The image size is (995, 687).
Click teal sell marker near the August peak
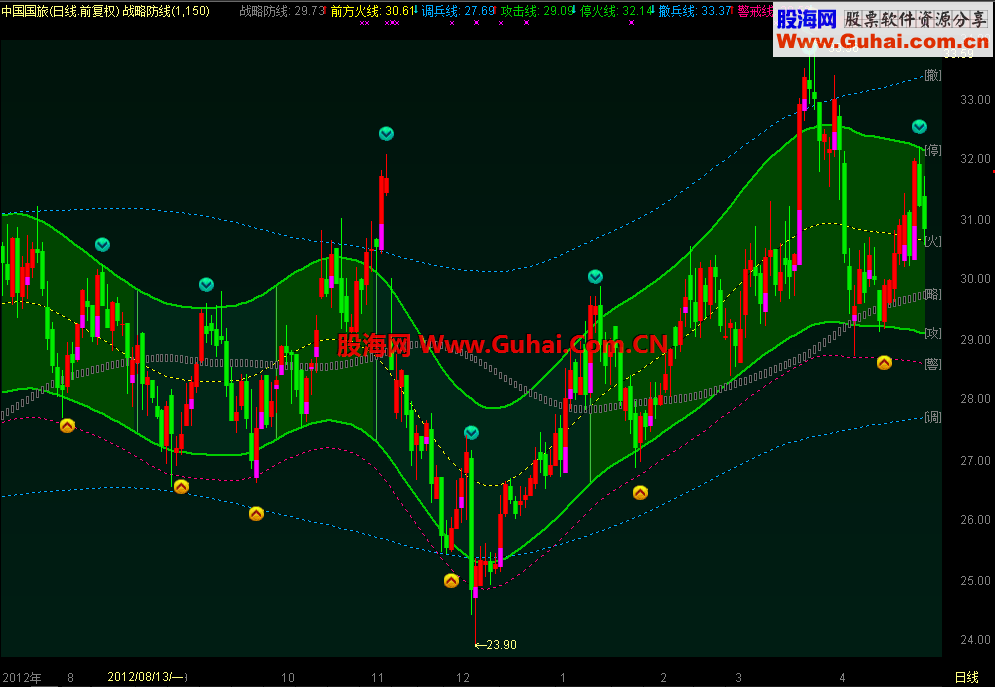coord(102,244)
